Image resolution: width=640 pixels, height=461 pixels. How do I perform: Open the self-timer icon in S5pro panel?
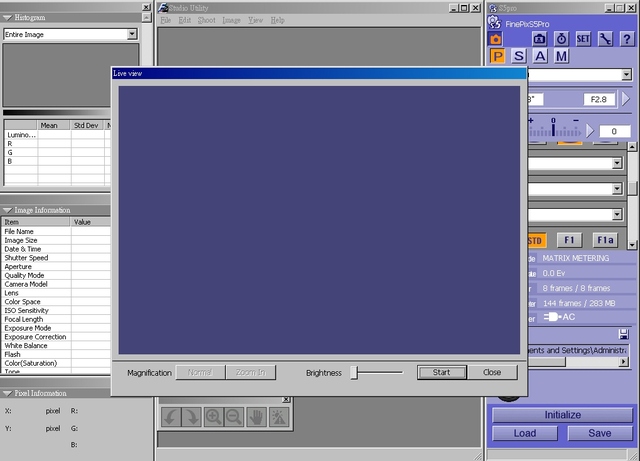(562, 39)
